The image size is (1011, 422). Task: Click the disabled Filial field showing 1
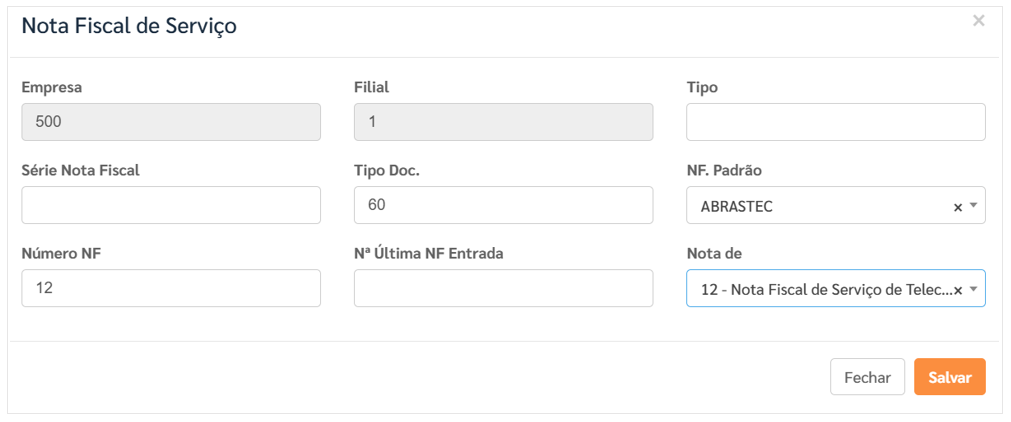pyautogui.click(x=503, y=122)
